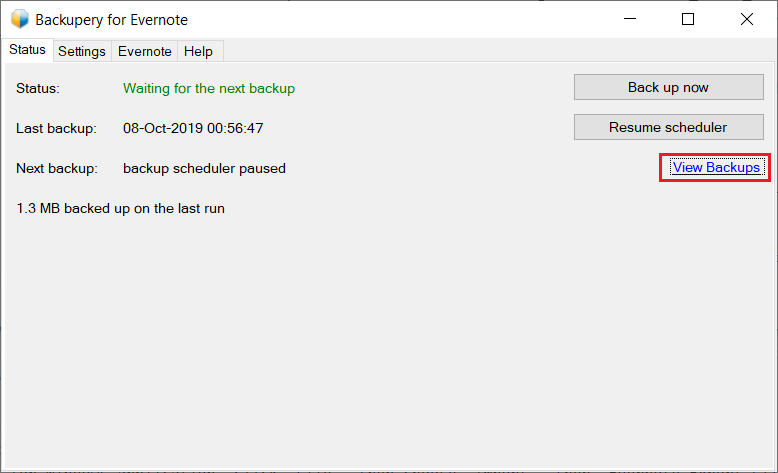Open the View Backups link
The image size is (778, 473).
click(716, 168)
